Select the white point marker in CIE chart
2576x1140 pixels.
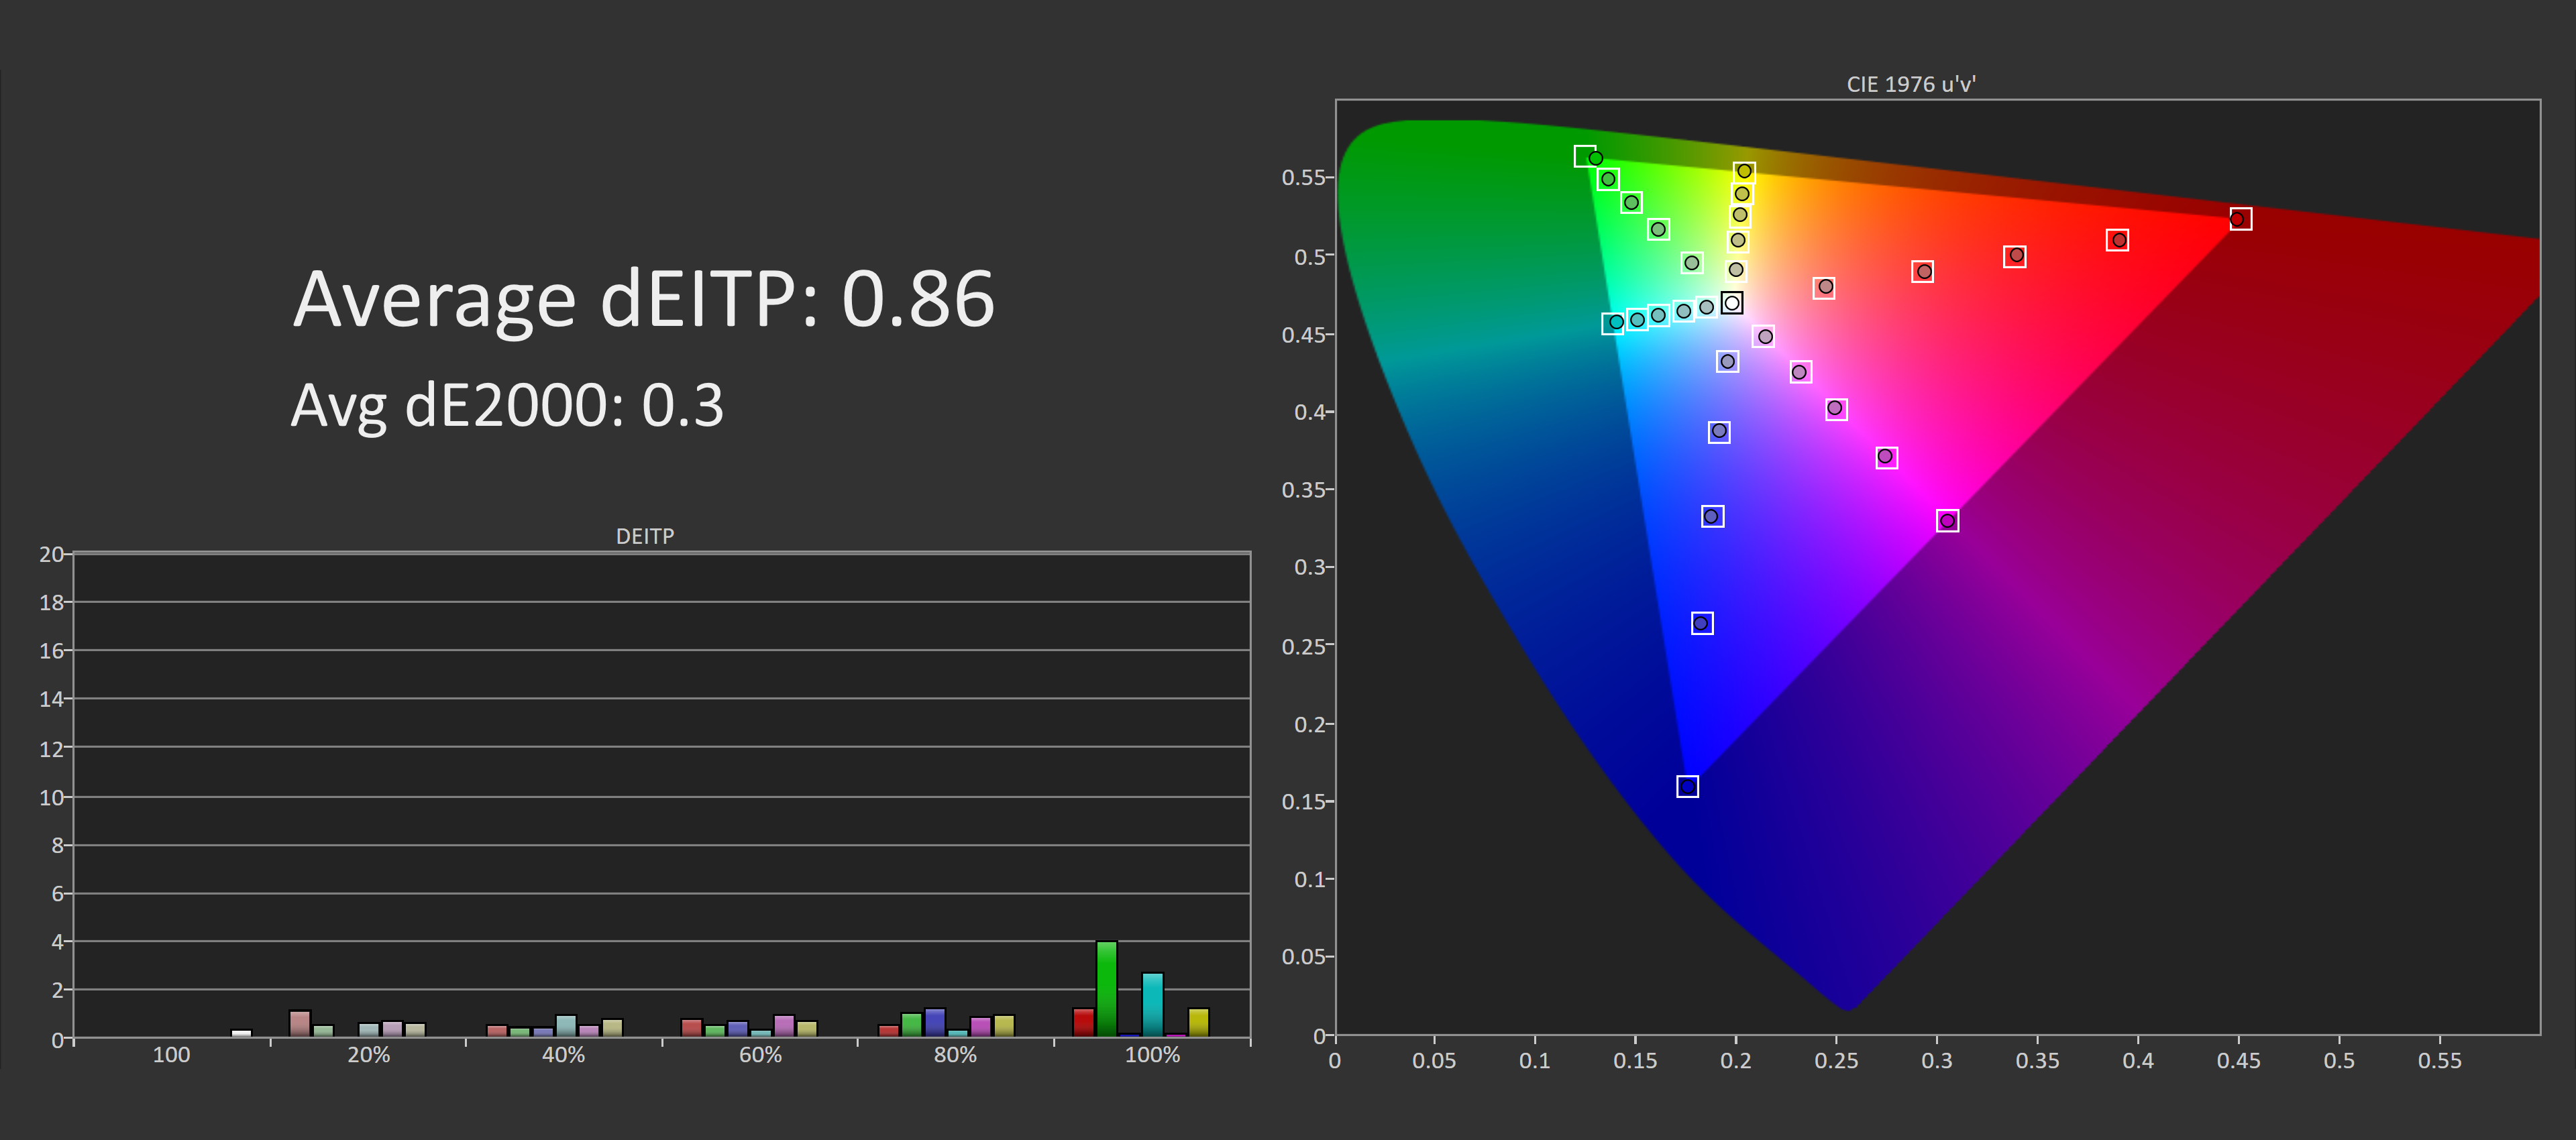click(1732, 303)
